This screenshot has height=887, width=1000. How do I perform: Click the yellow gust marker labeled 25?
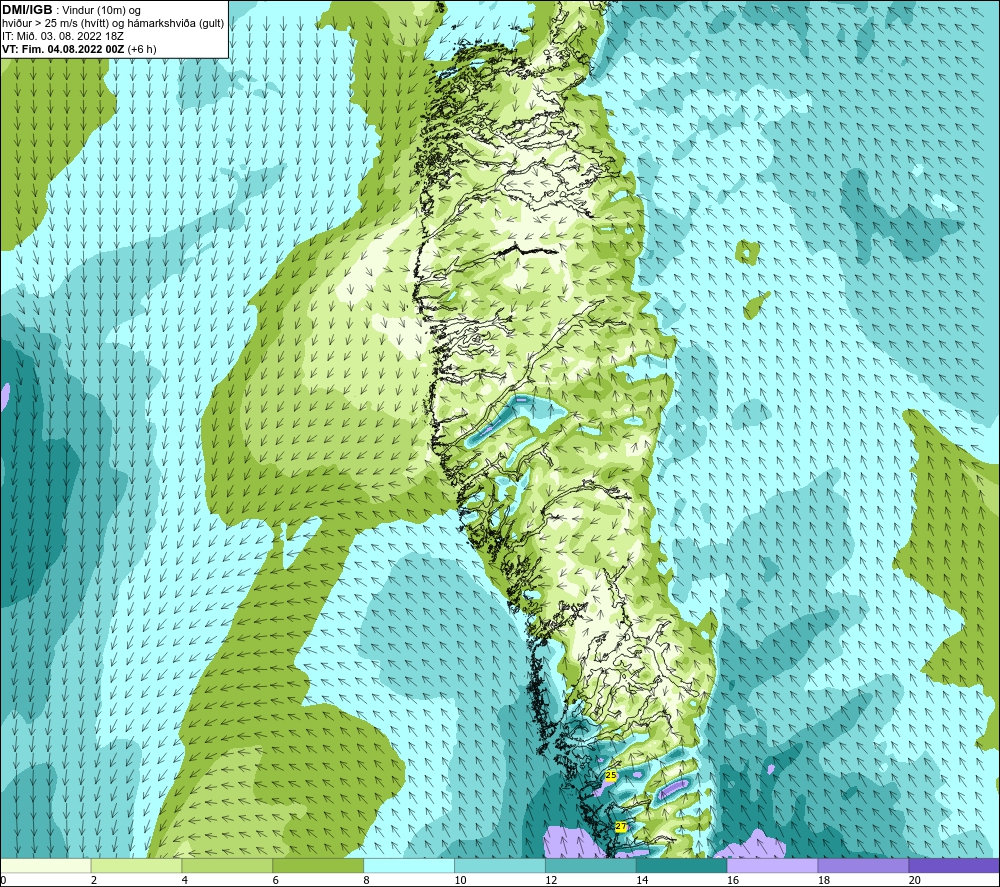[611, 775]
